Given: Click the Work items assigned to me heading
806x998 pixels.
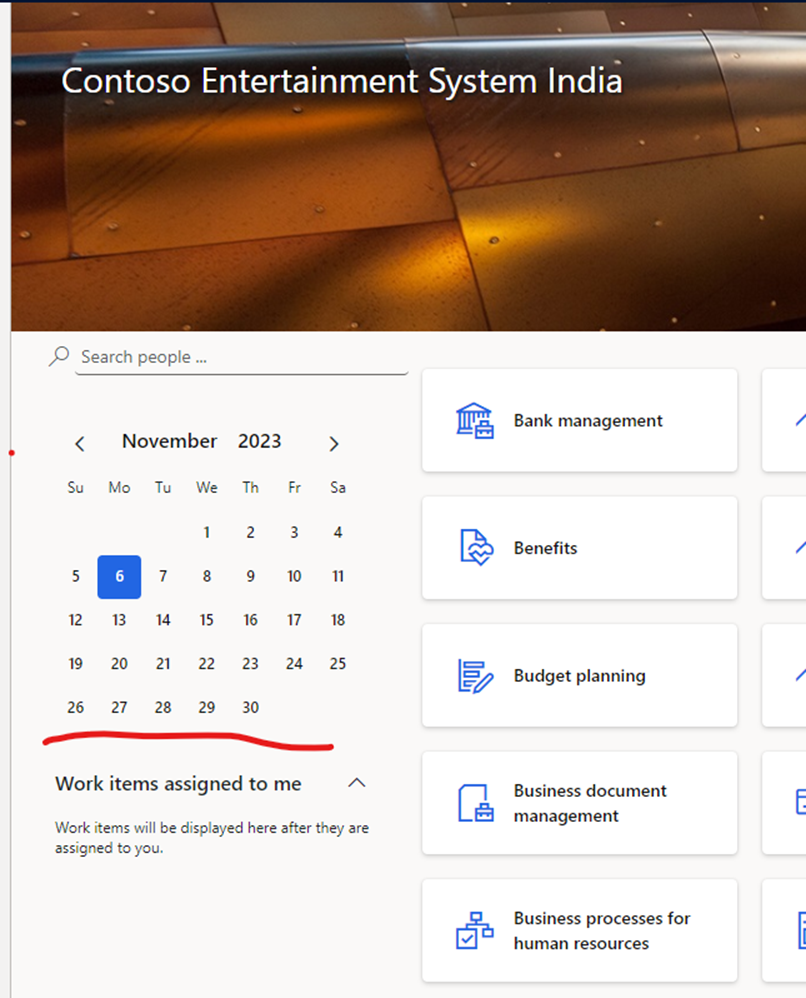Looking at the screenshot, I should point(178,784).
